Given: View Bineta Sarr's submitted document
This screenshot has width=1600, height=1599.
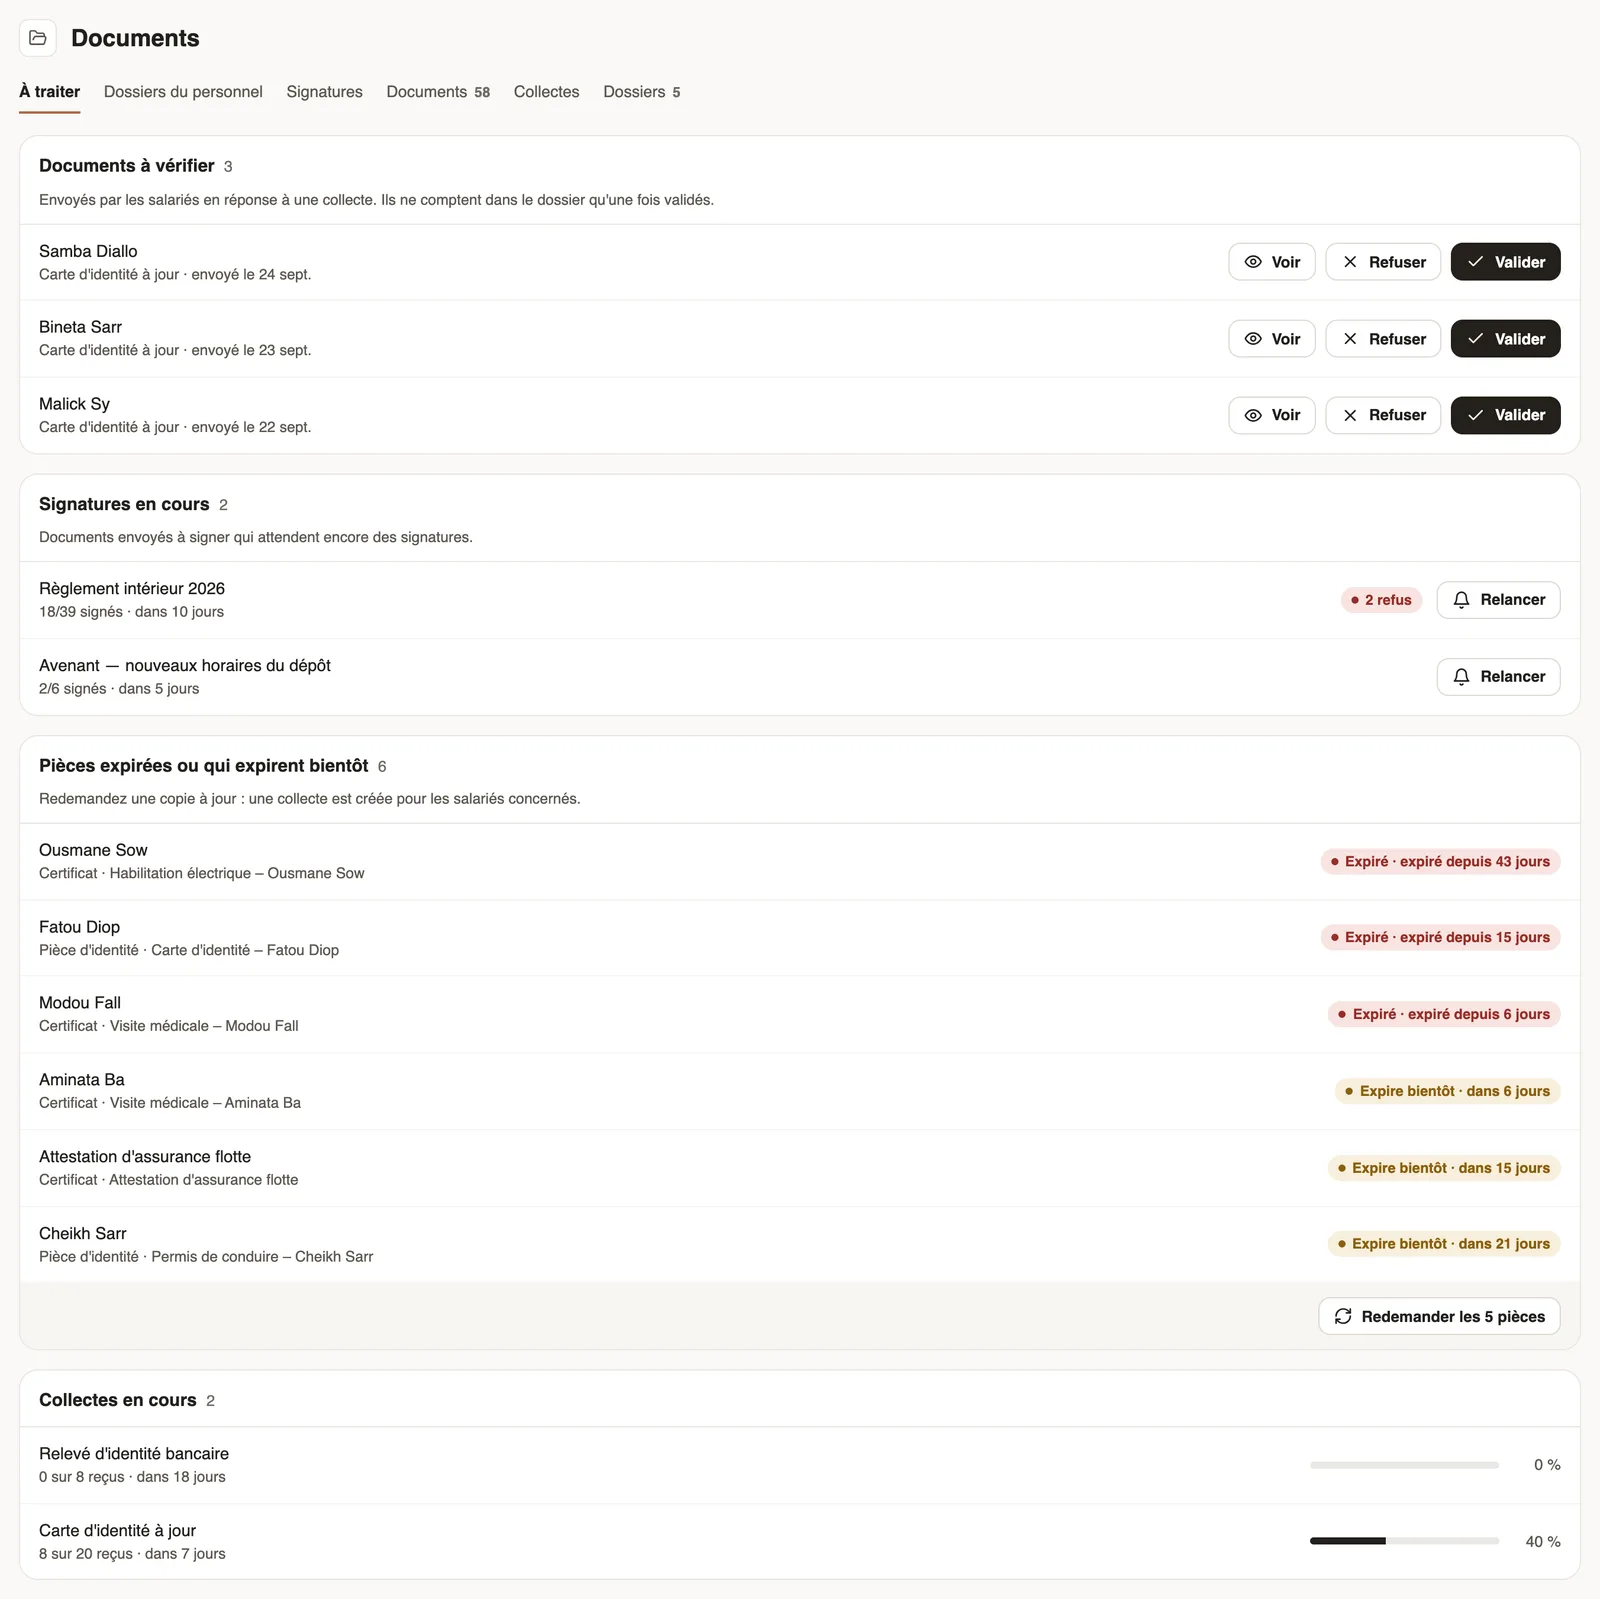Looking at the screenshot, I should (1272, 339).
